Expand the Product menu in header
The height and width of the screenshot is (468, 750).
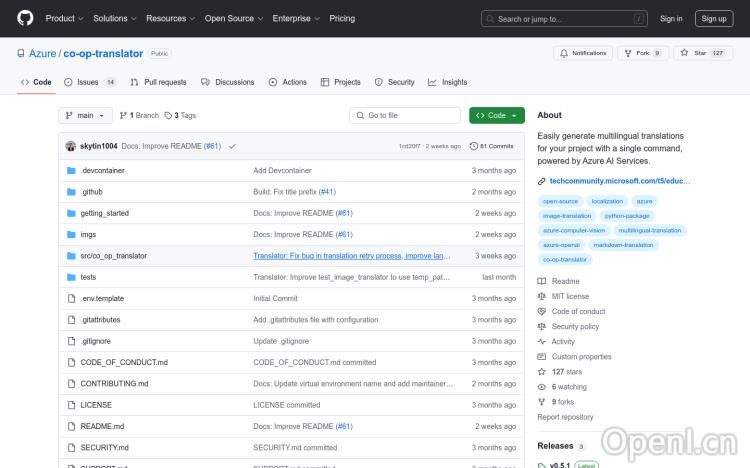tap(64, 18)
